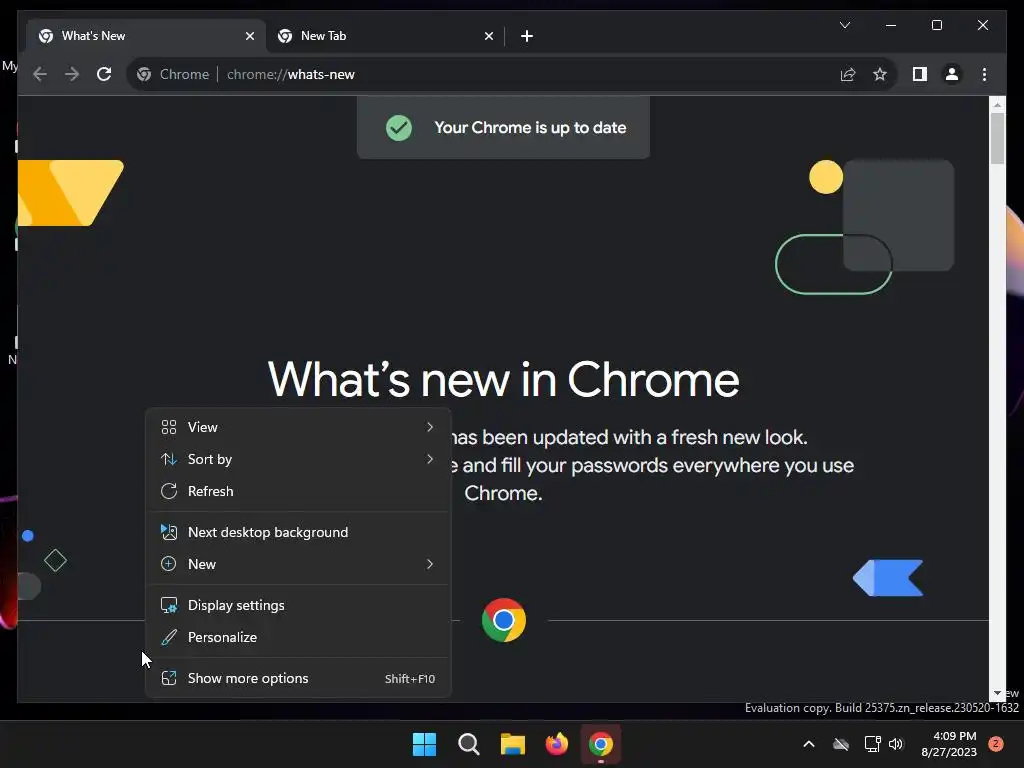This screenshot has height=768, width=1024.
Task: Open the notification badge in tray
Action: pyautogui.click(x=996, y=744)
